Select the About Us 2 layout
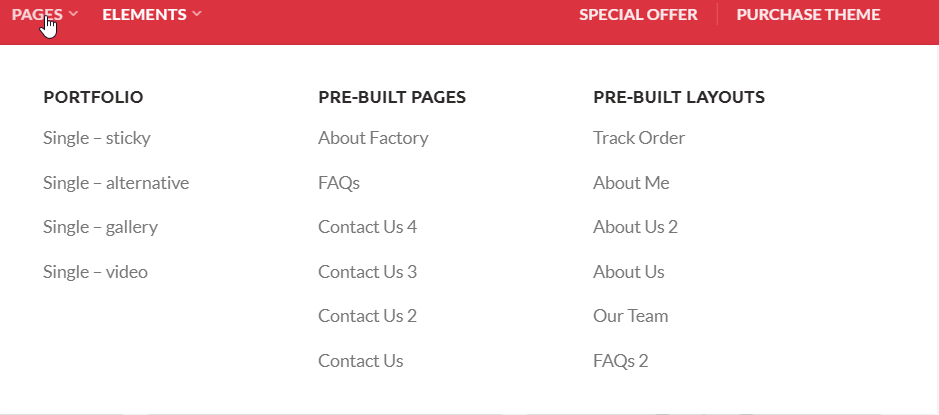939x415 pixels. 635,227
